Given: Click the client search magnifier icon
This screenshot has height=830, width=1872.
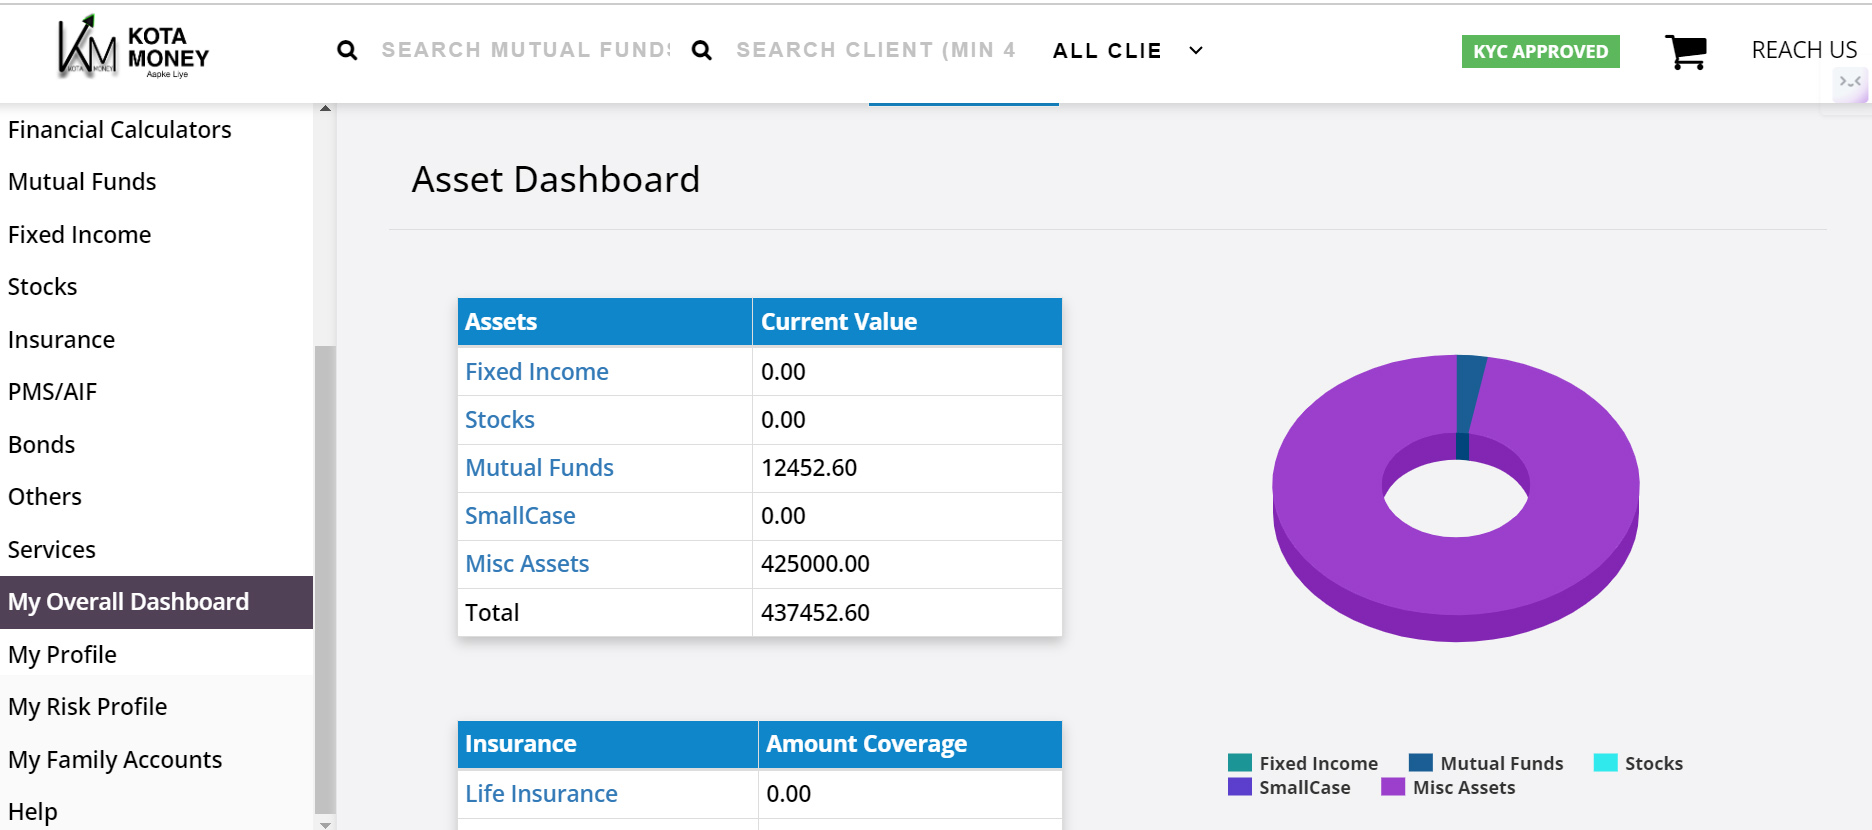Looking at the screenshot, I should coord(702,50).
